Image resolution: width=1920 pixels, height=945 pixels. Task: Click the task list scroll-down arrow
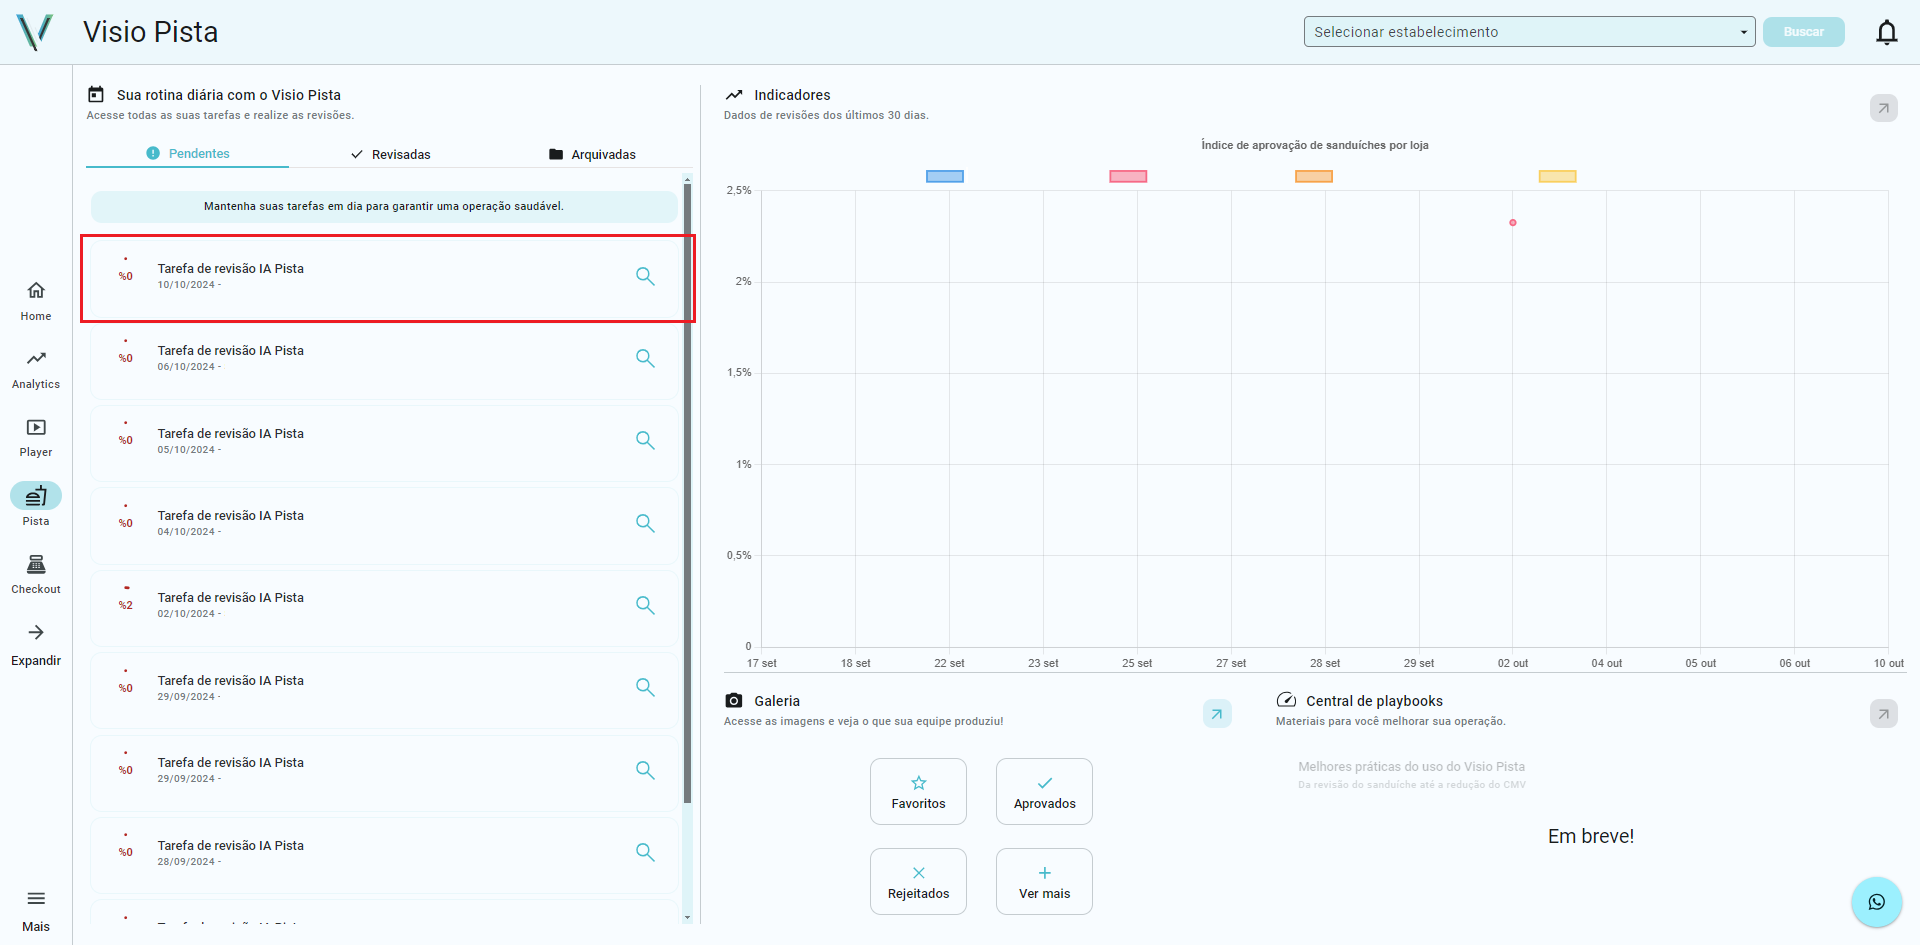[x=687, y=917]
